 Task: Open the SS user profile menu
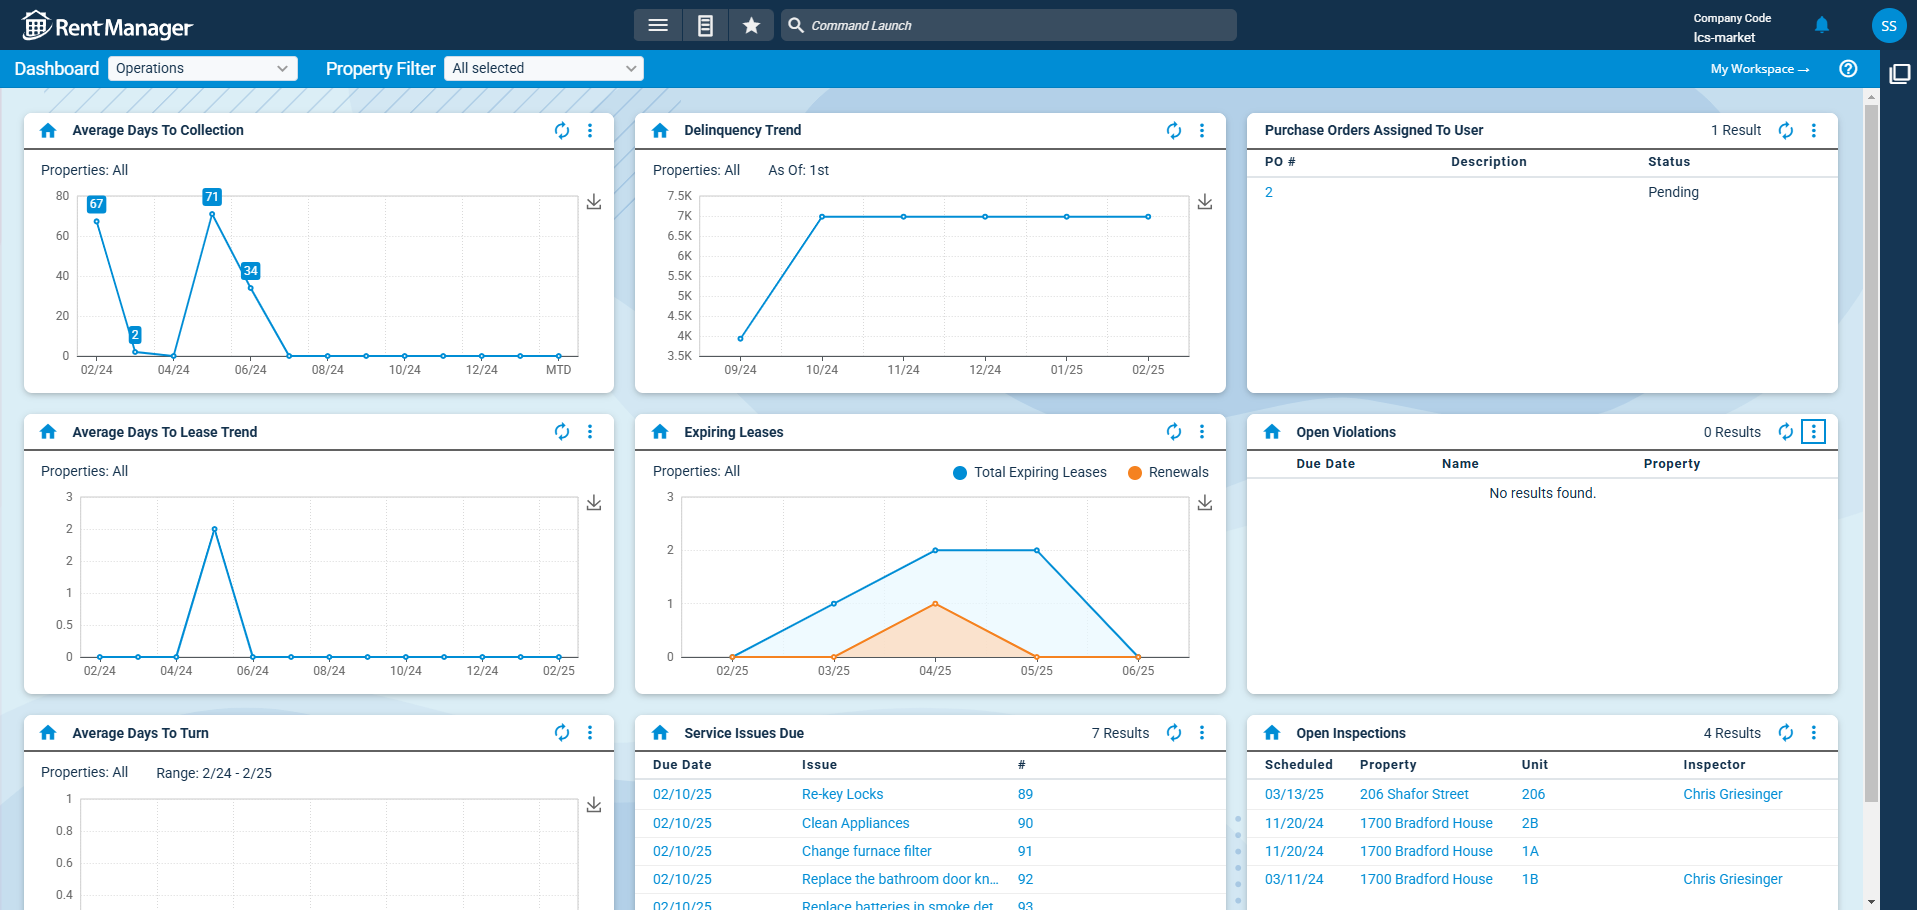pos(1888,26)
